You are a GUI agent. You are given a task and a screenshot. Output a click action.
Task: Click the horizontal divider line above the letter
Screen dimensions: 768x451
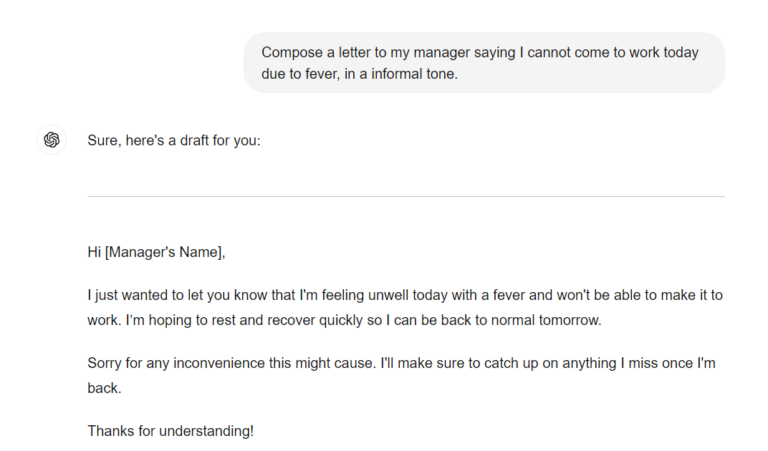tap(406, 196)
